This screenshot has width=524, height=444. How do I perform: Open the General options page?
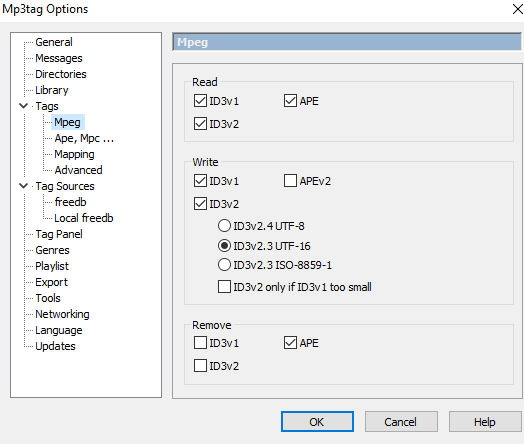54,42
